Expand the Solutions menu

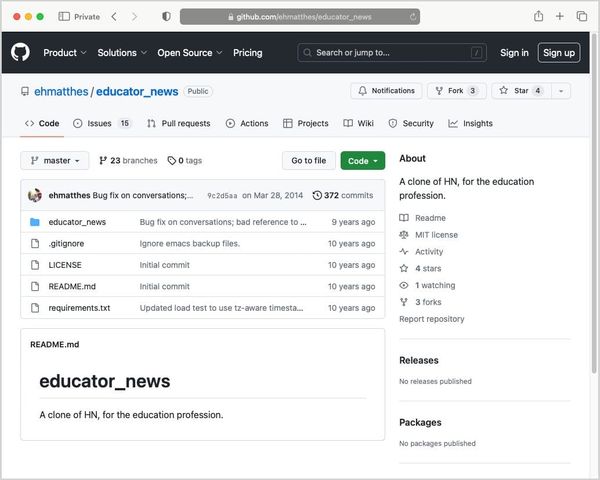tap(122, 52)
